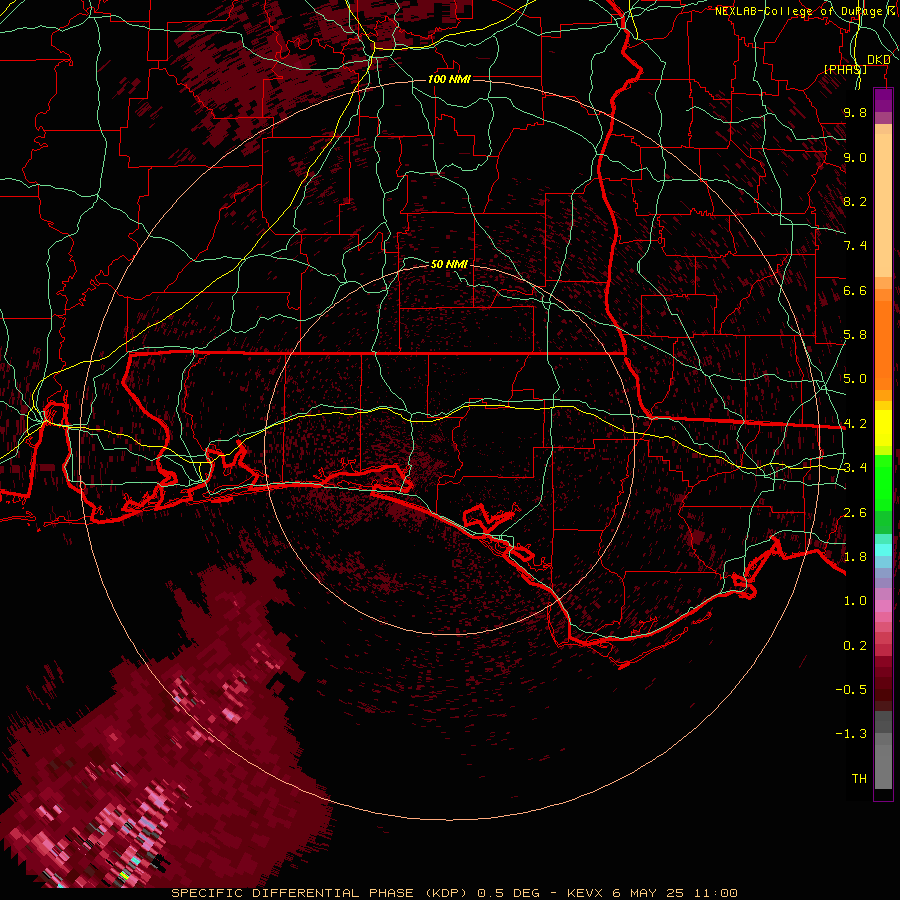Click the 4.2 value on color scale
The height and width of the screenshot is (900, 900).
855,424
